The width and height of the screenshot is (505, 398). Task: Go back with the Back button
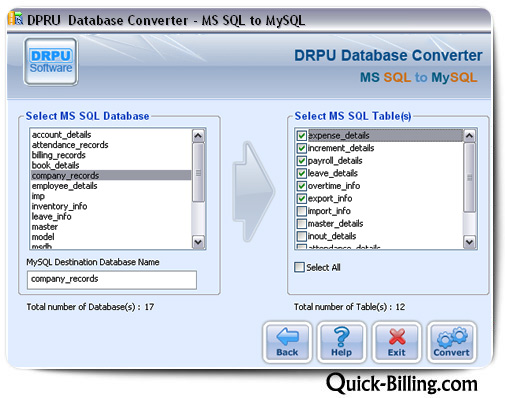point(287,342)
